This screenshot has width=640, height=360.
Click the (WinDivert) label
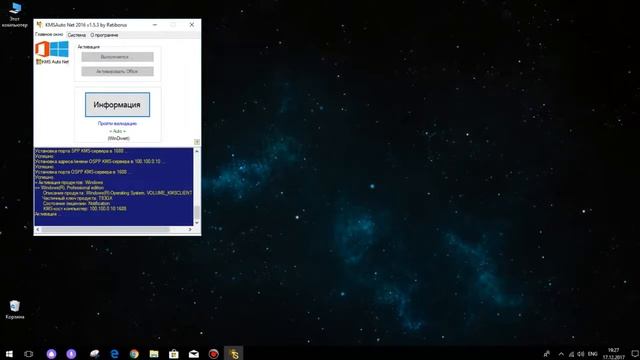[x=118, y=138]
